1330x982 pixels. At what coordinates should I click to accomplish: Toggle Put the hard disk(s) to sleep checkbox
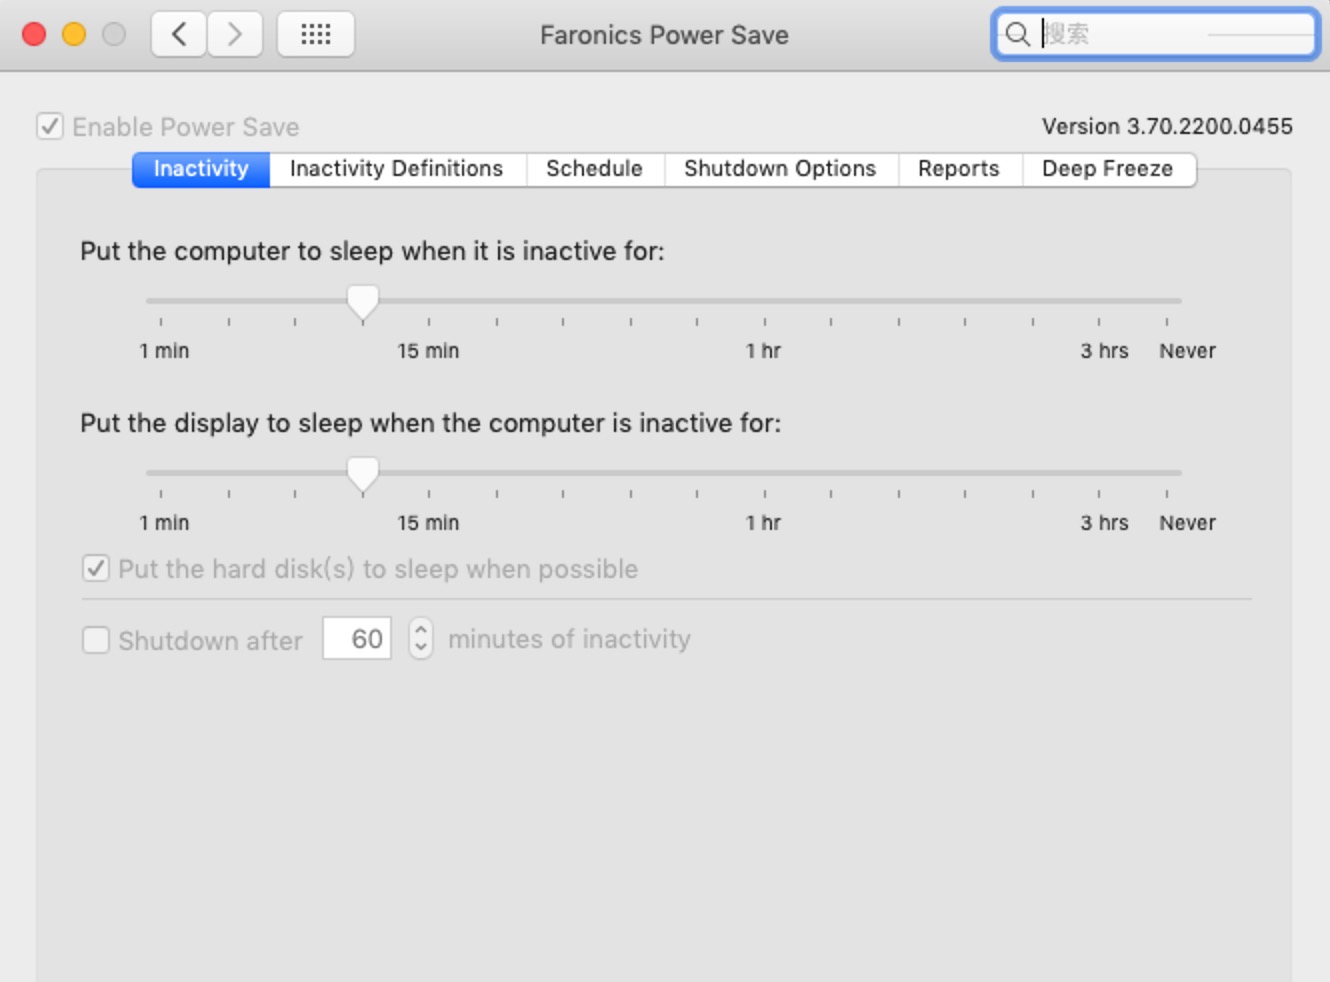(95, 569)
